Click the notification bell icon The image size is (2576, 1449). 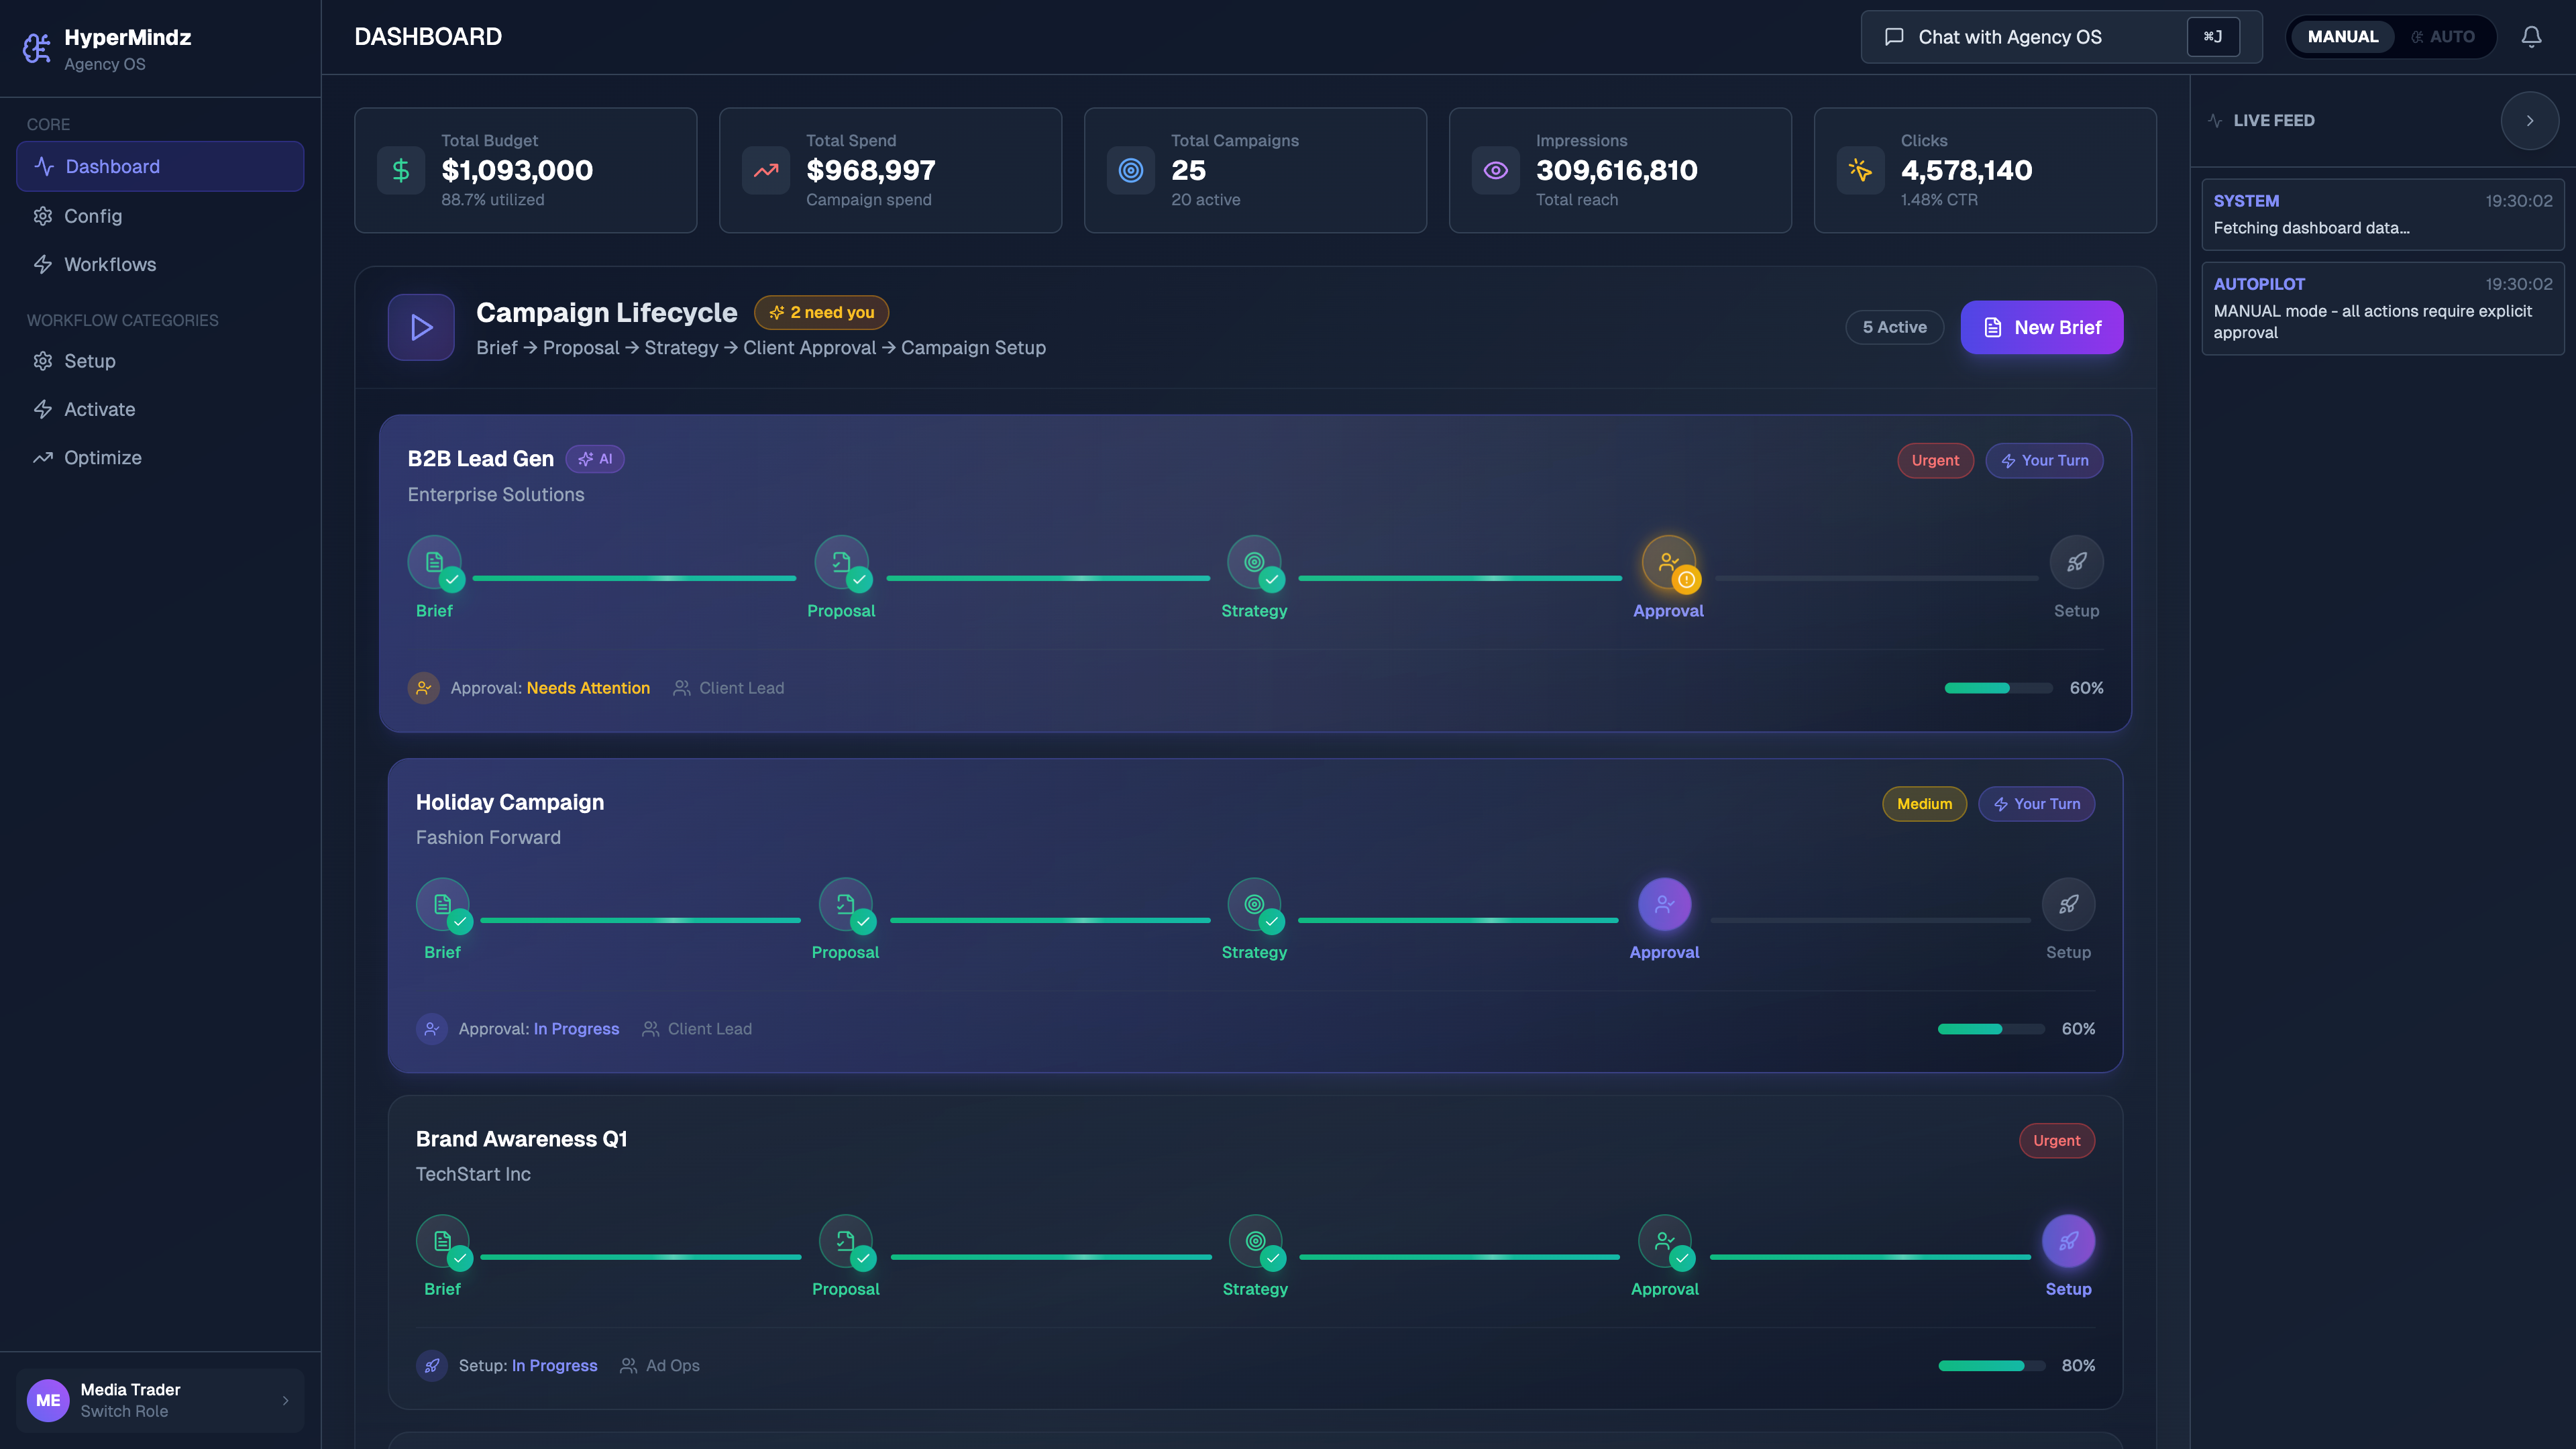(x=2531, y=36)
